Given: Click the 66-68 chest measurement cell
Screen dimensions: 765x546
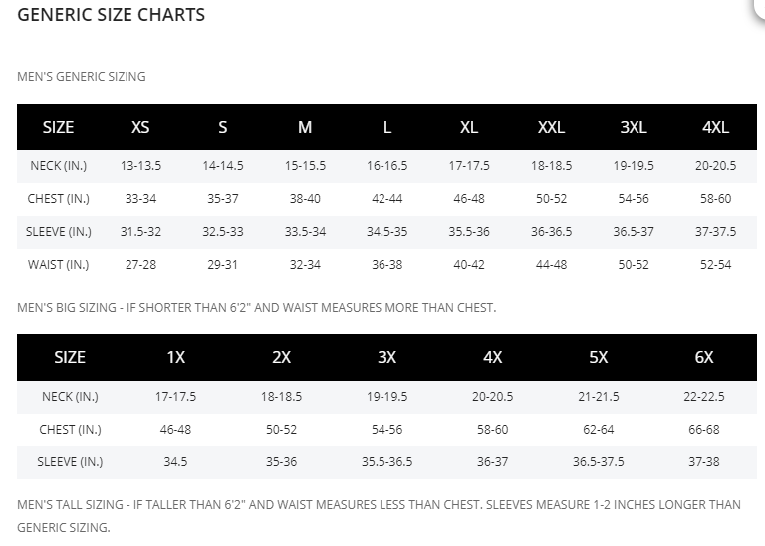Looking at the screenshot, I should pos(704,430).
